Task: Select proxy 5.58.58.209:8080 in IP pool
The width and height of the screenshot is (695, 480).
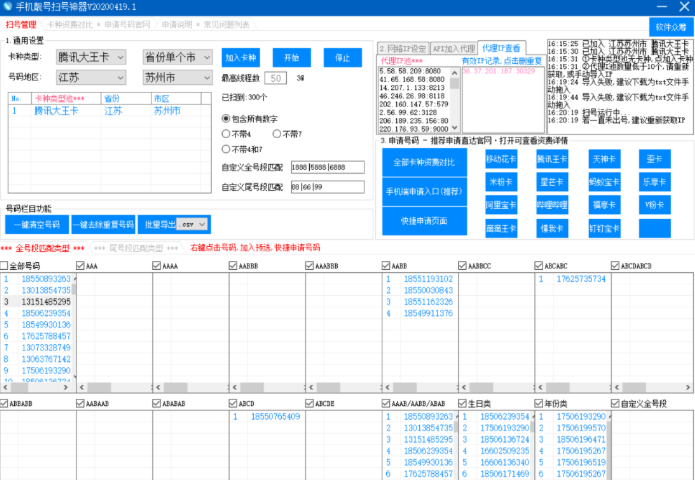Action: tap(410, 71)
